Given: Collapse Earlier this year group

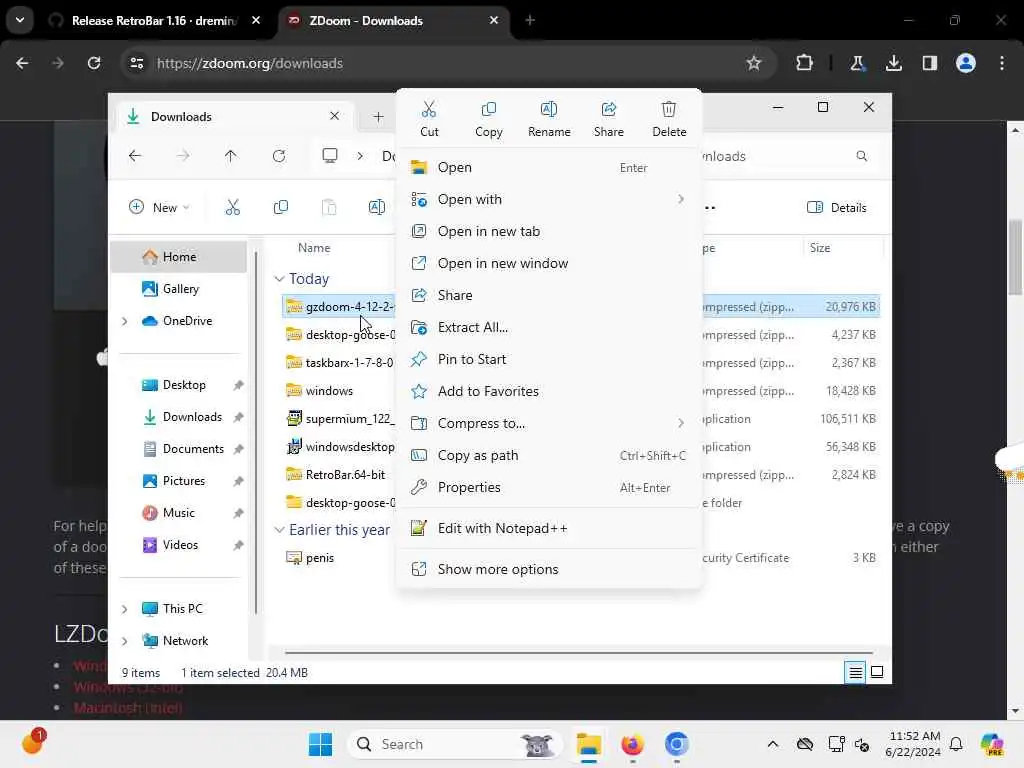Looking at the screenshot, I should (x=280, y=530).
